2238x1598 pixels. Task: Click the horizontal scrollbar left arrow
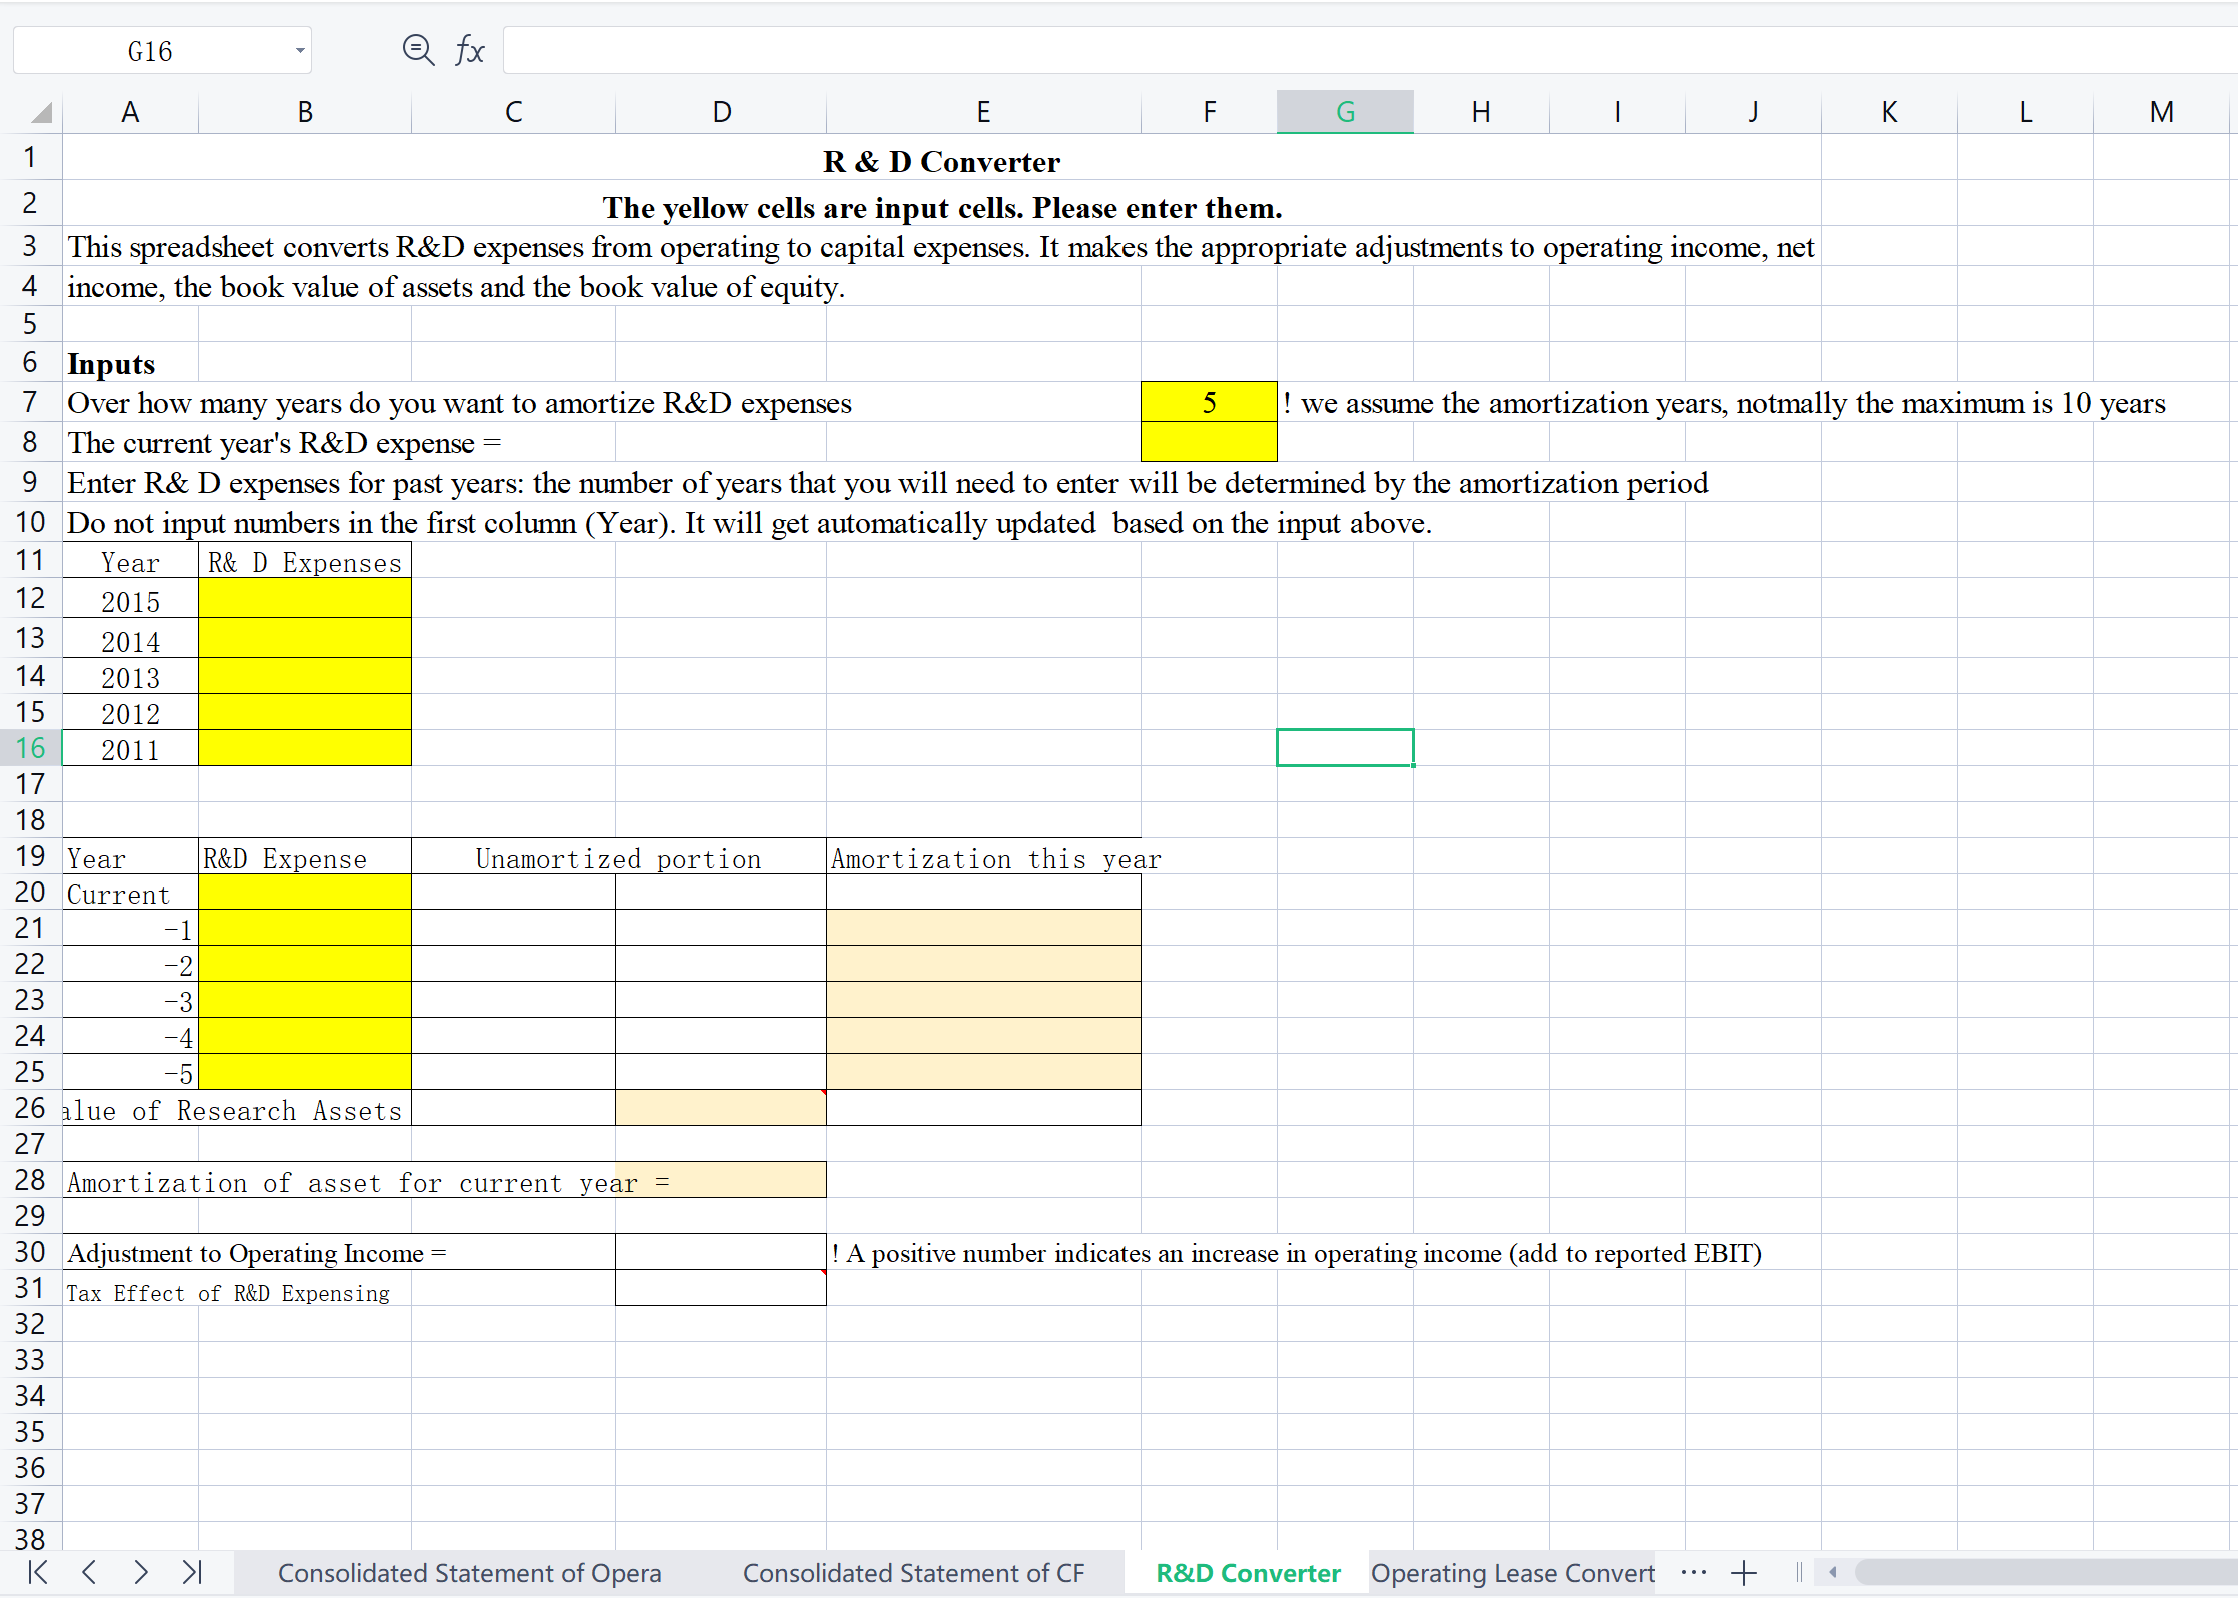[1833, 1572]
